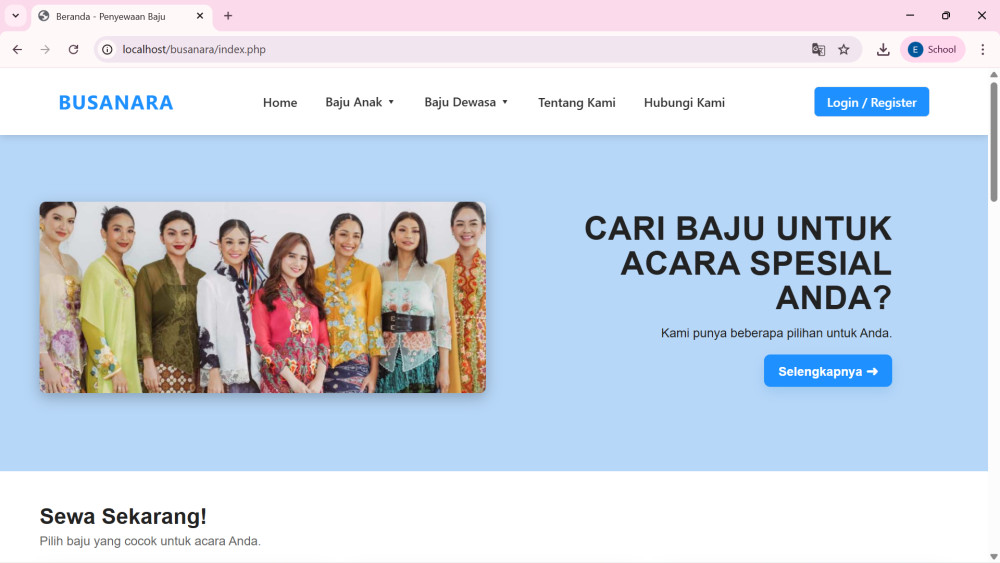The image size is (1000, 563).
Task: Open the Google Translate icon in address bar
Action: click(x=818, y=49)
